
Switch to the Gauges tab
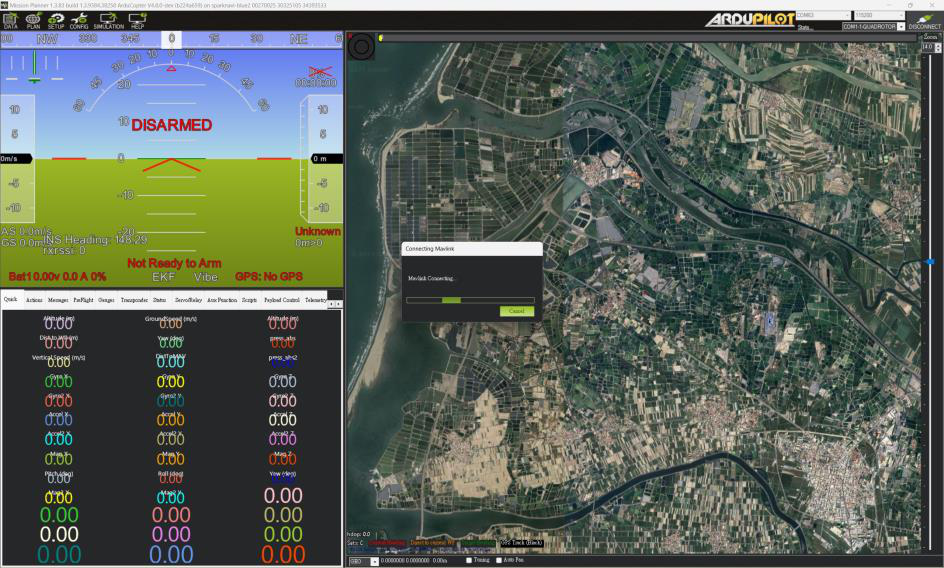[x=107, y=300]
